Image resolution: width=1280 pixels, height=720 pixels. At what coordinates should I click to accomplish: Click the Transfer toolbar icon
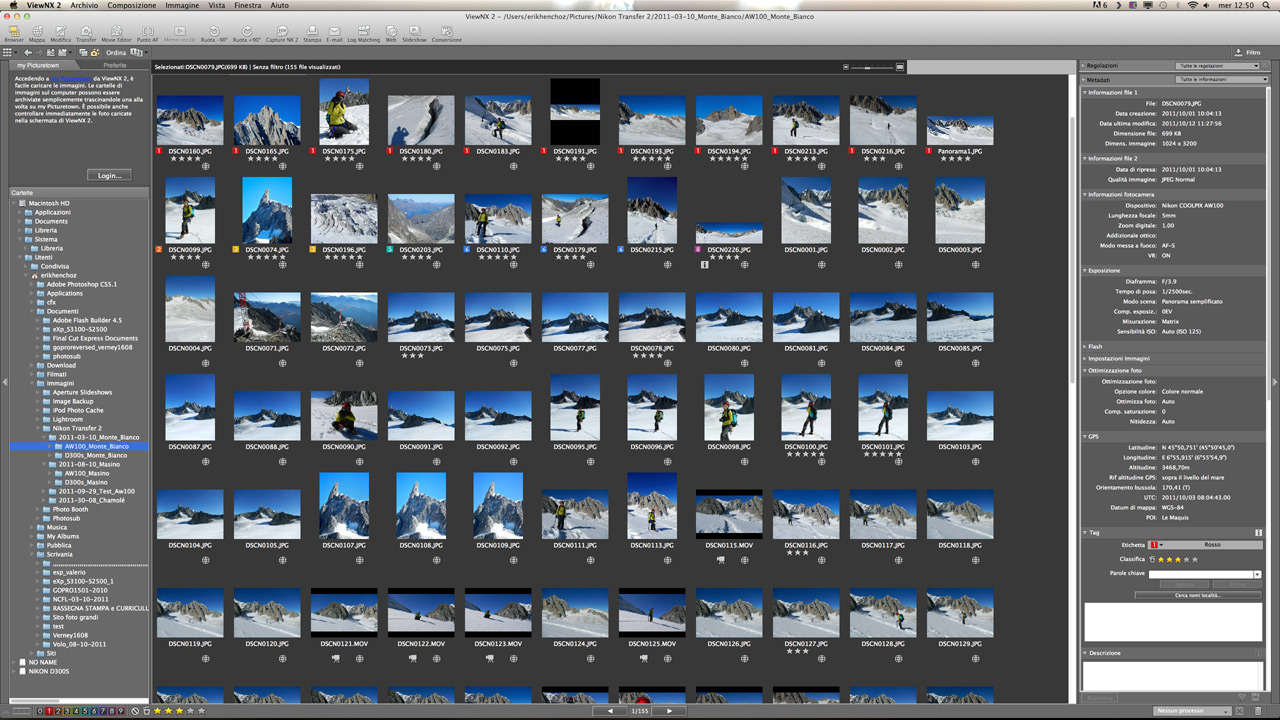tap(86, 33)
